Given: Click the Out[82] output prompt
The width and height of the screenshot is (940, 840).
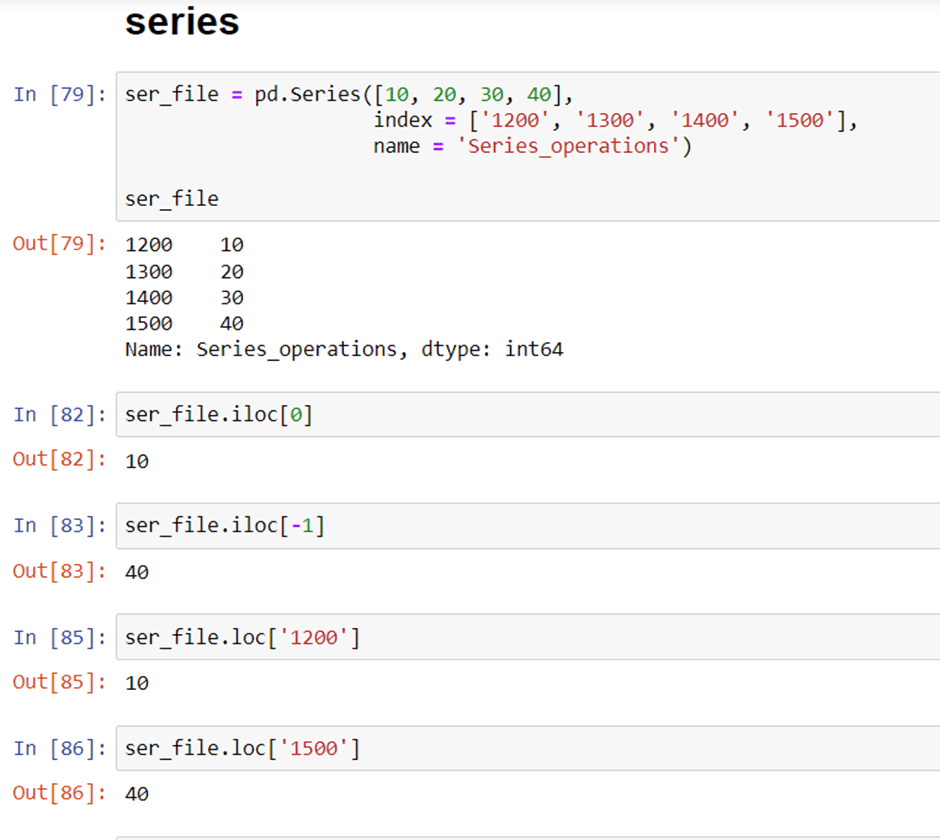Looking at the screenshot, I should click(59, 459).
